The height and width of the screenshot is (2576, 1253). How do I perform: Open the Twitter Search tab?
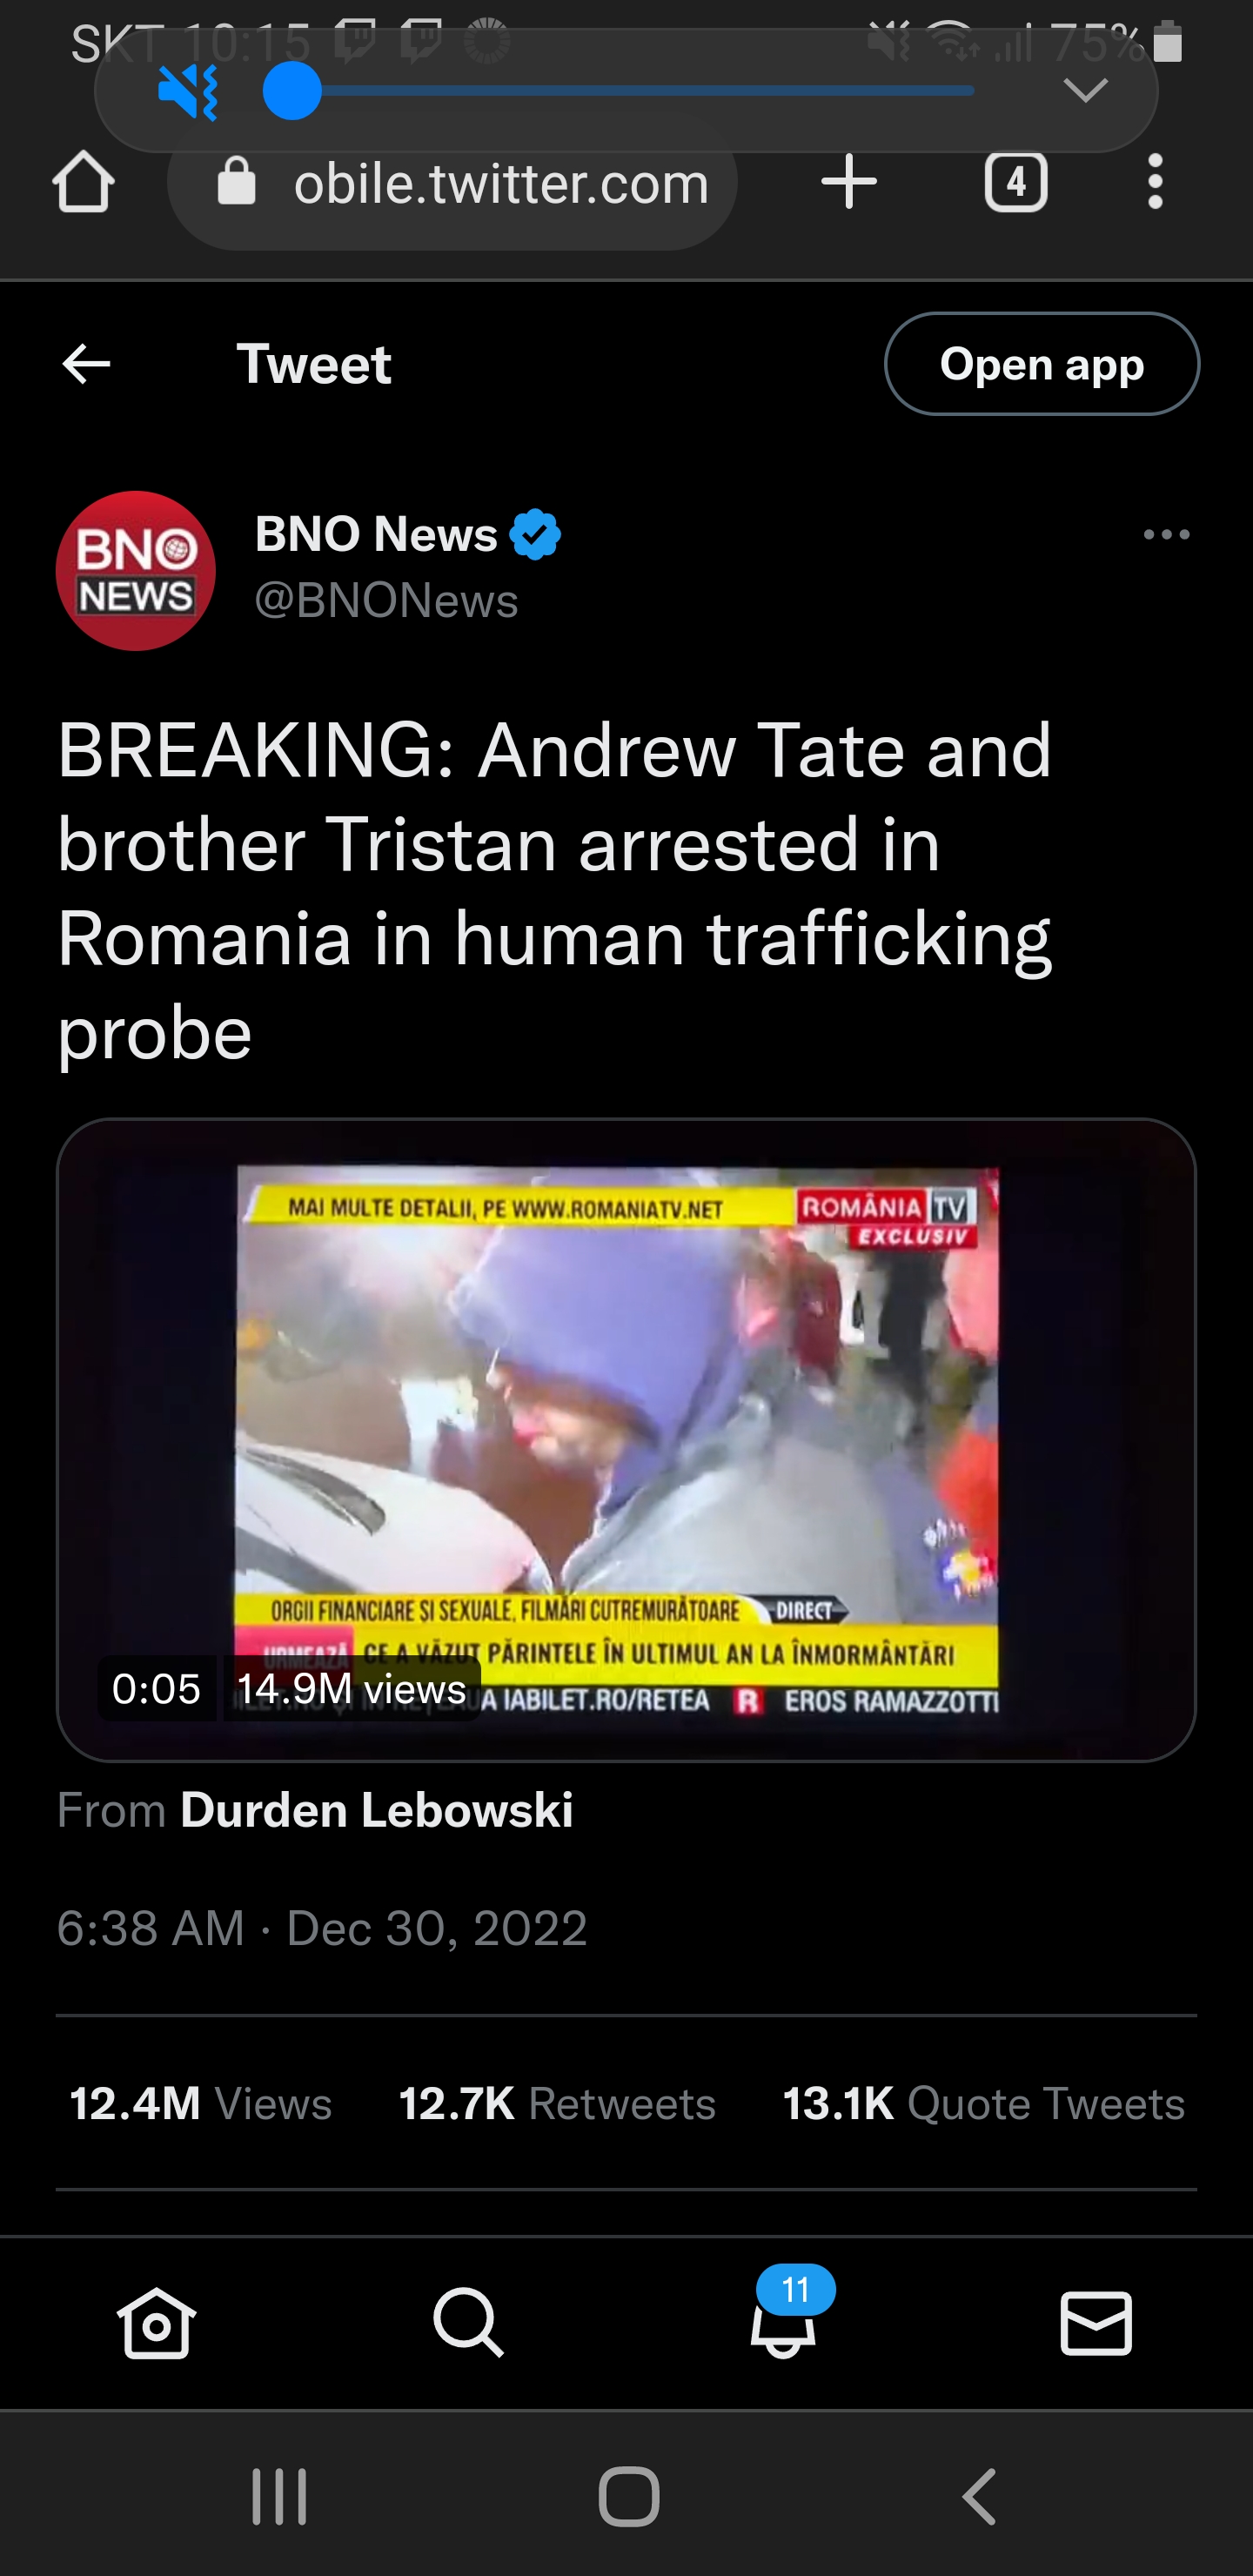pos(468,2323)
